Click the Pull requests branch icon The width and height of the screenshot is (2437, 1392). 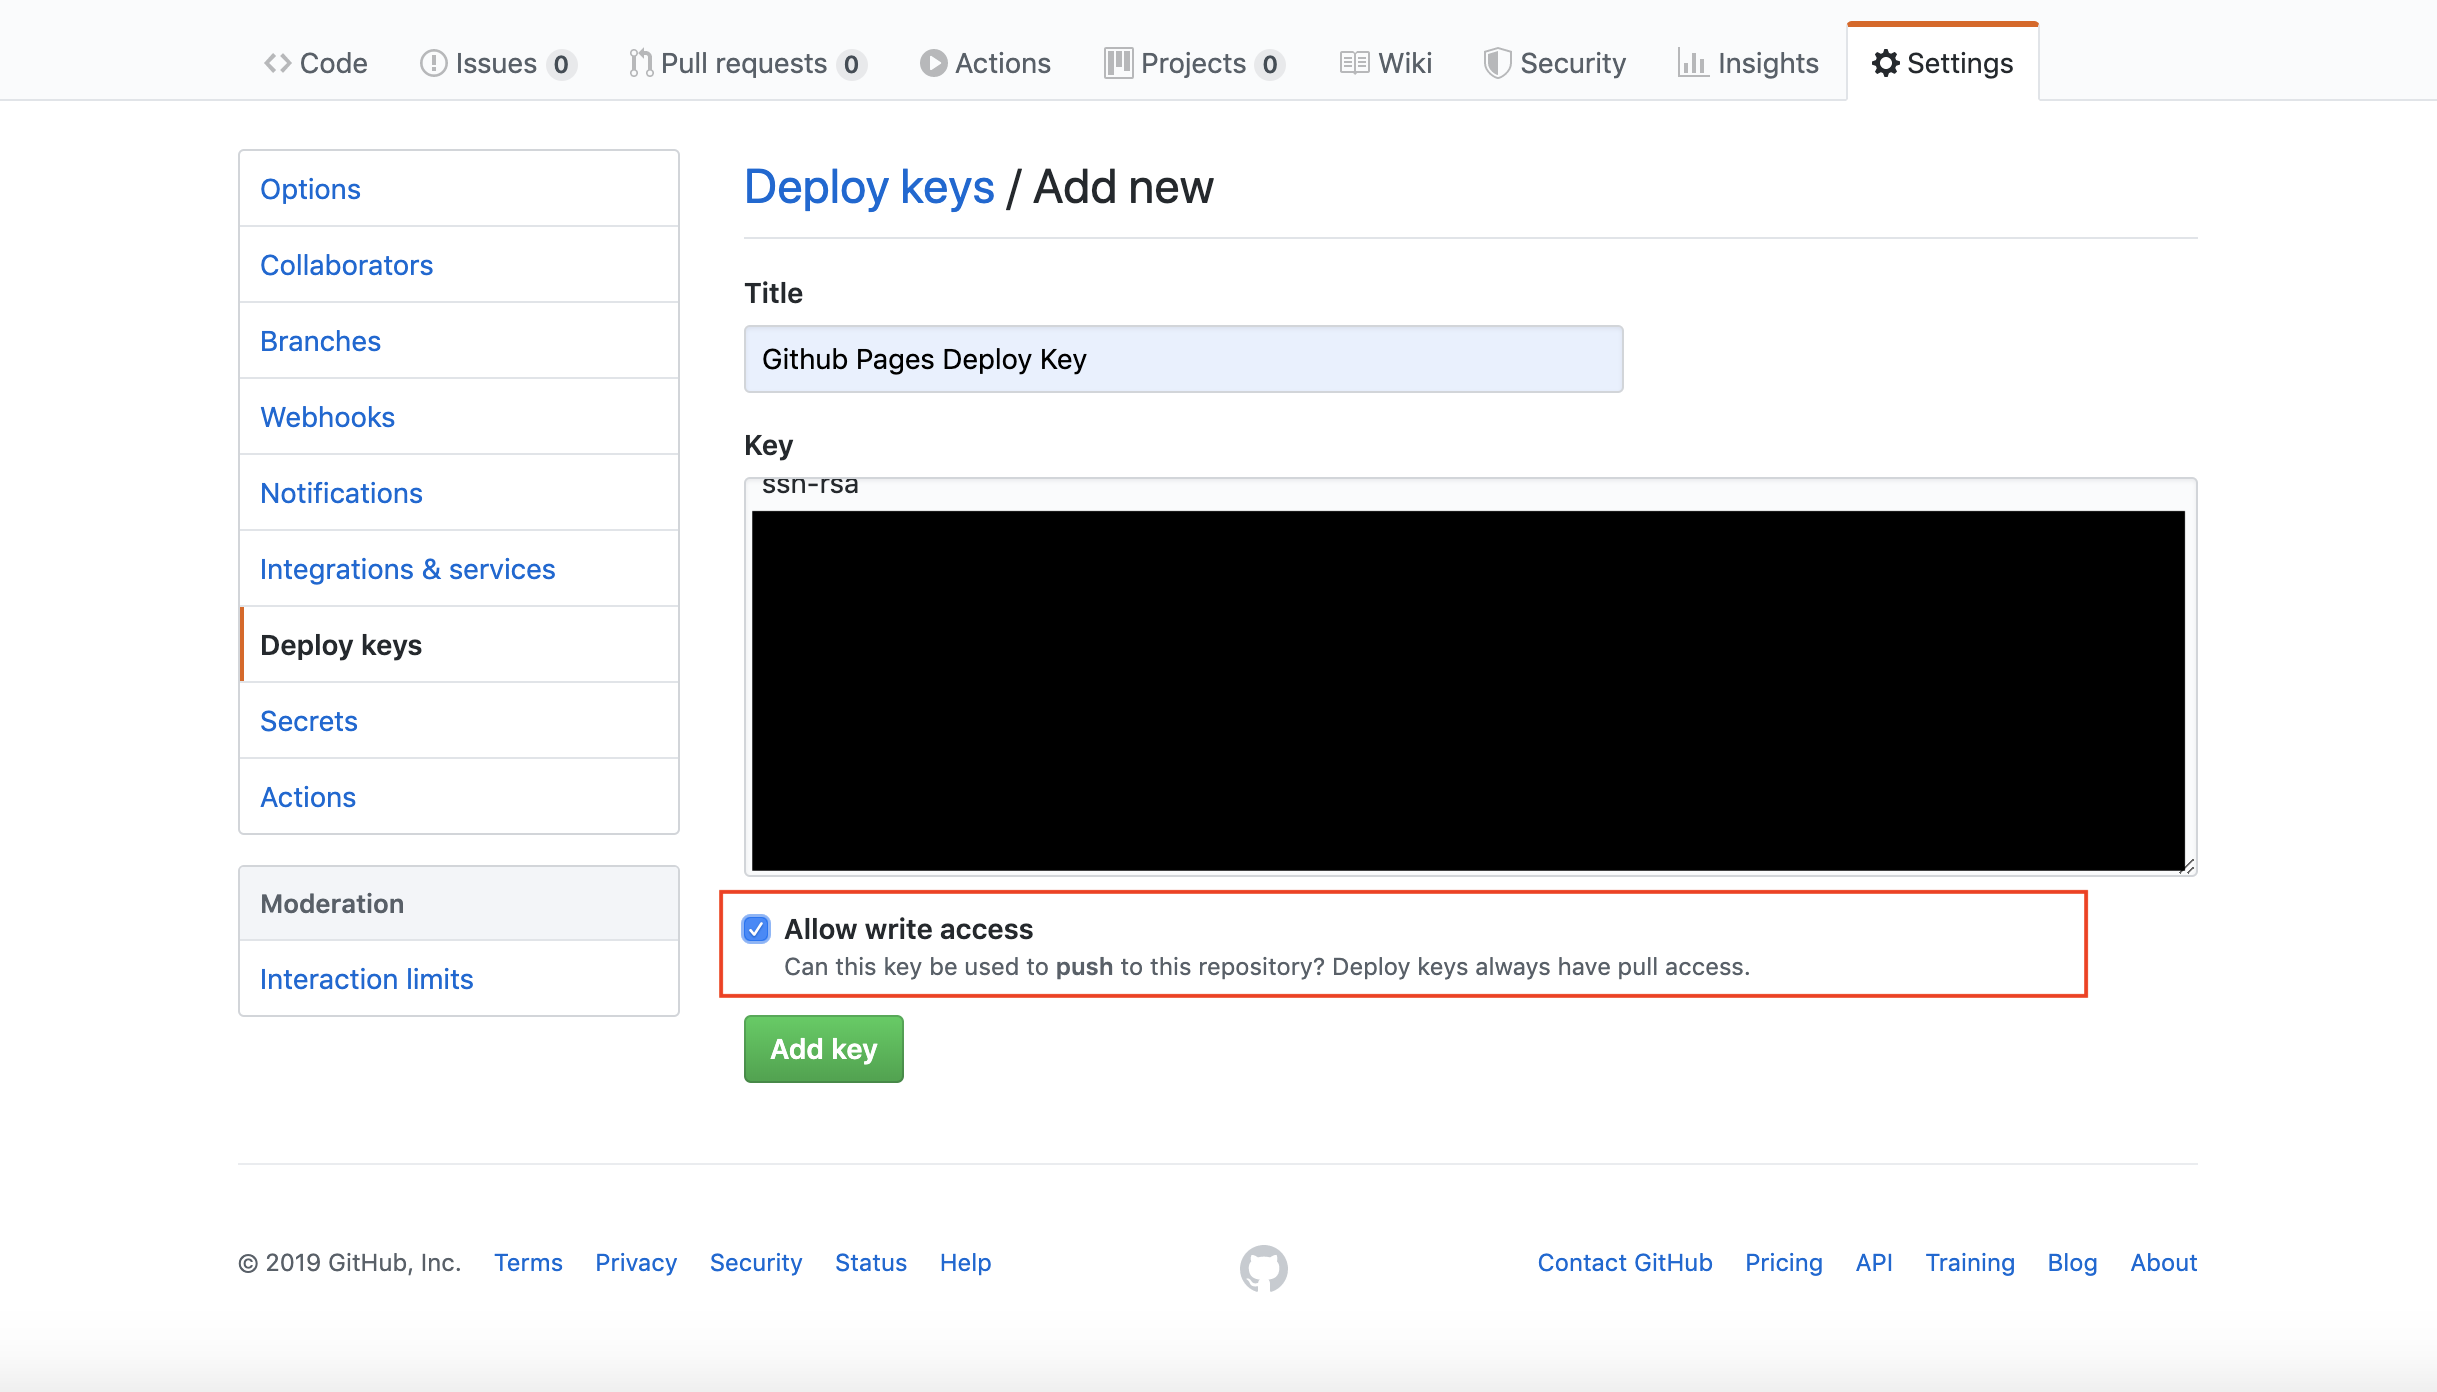tap(640, 63)
